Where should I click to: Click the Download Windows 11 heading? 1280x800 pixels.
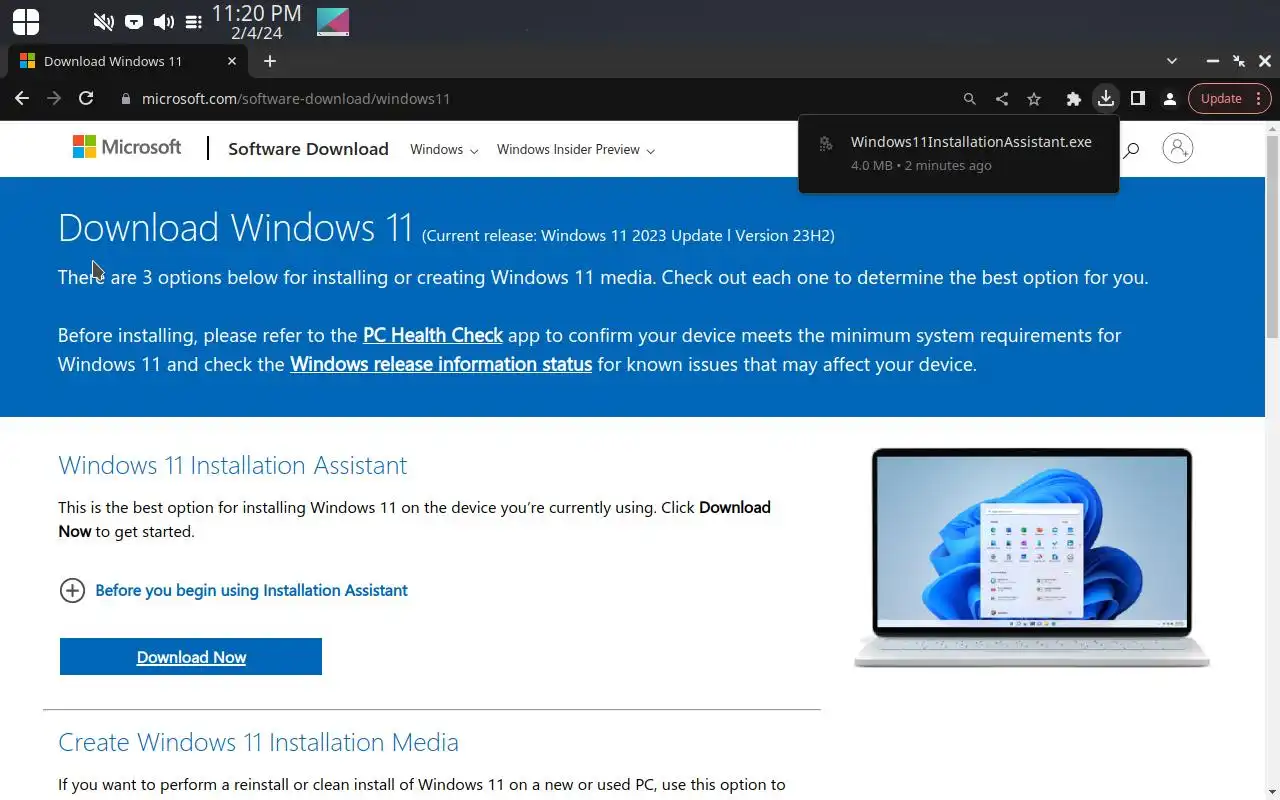click(x=235, y=228)
